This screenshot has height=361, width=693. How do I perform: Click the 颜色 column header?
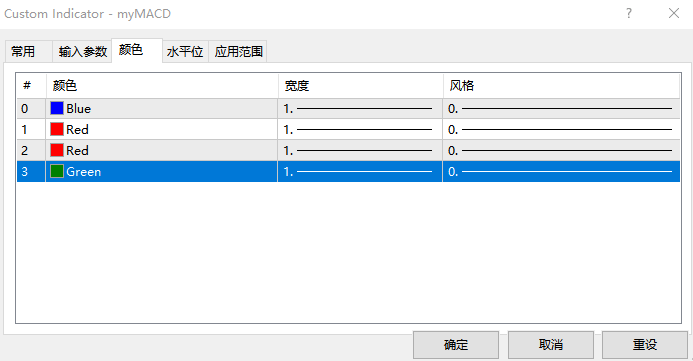[x=162, y=86]
